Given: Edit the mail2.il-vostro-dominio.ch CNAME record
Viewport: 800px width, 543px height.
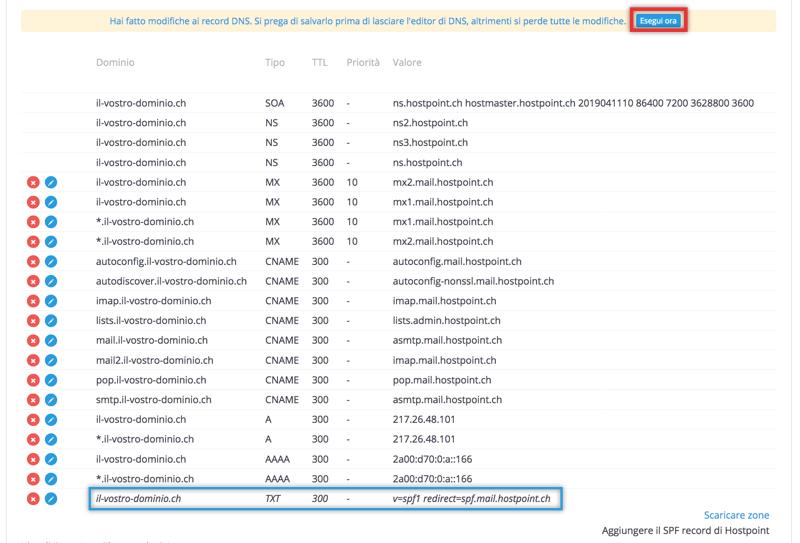Looking at the screenshot, I should pyautogui.click(x=51, y=360).
